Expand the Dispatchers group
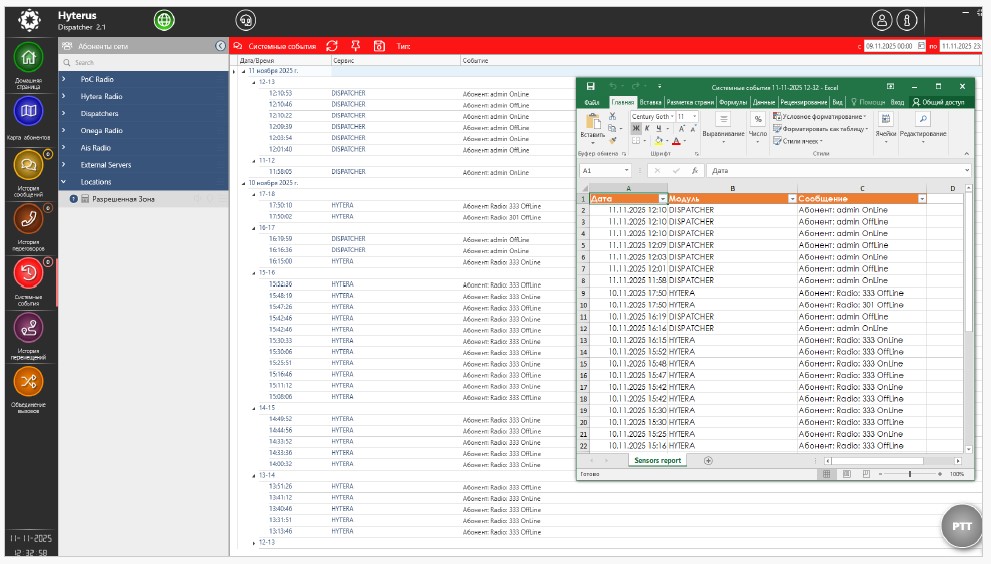The width and height of the screenshot is (991, 564). pos(64,113)
